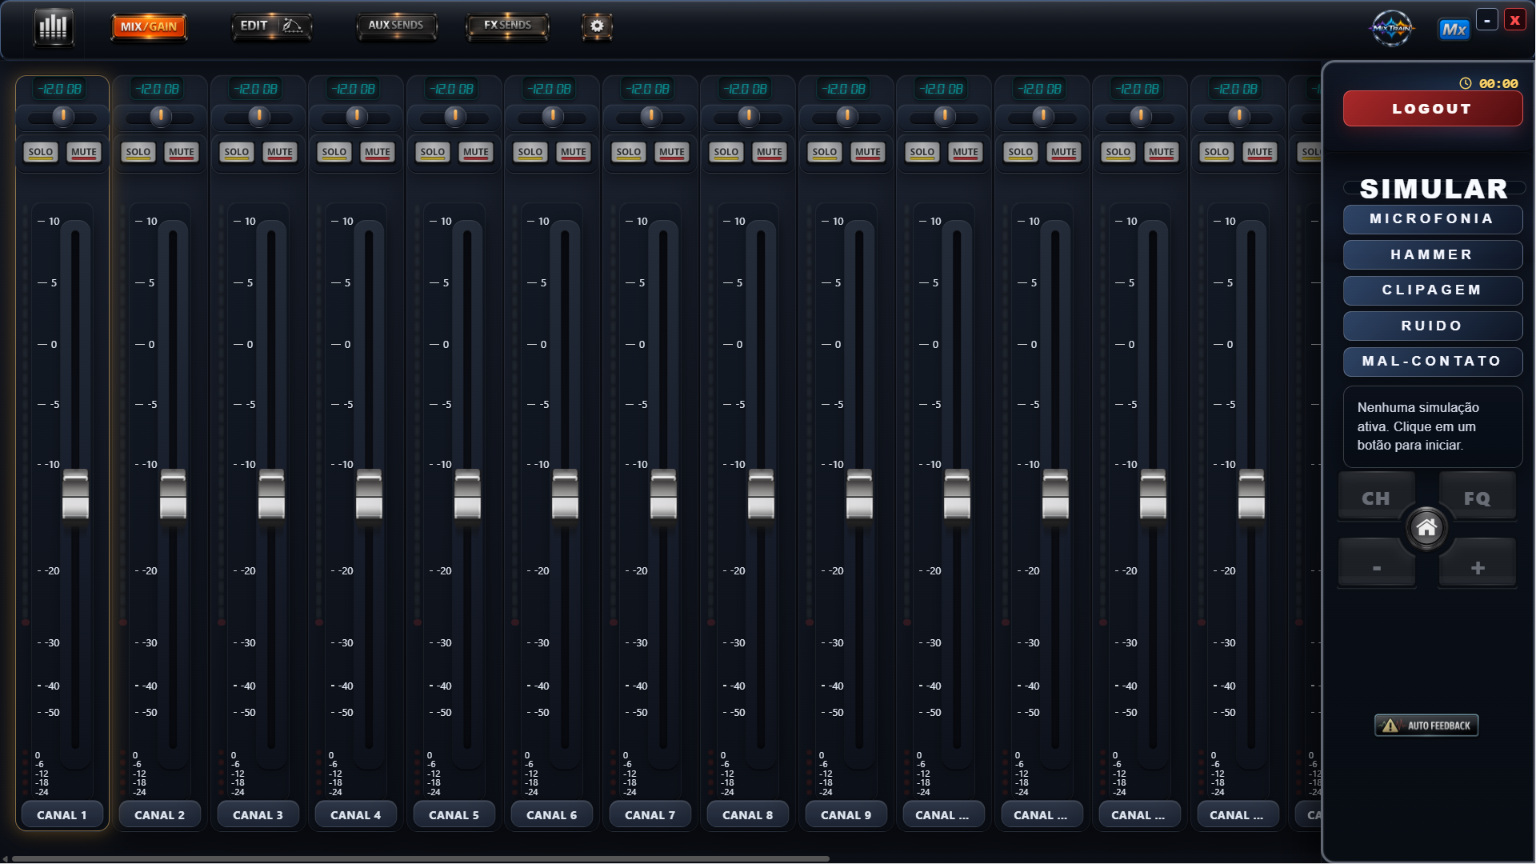Mute Canal 1
This screenshot has width=1536, height=864.
coord(84,152)
